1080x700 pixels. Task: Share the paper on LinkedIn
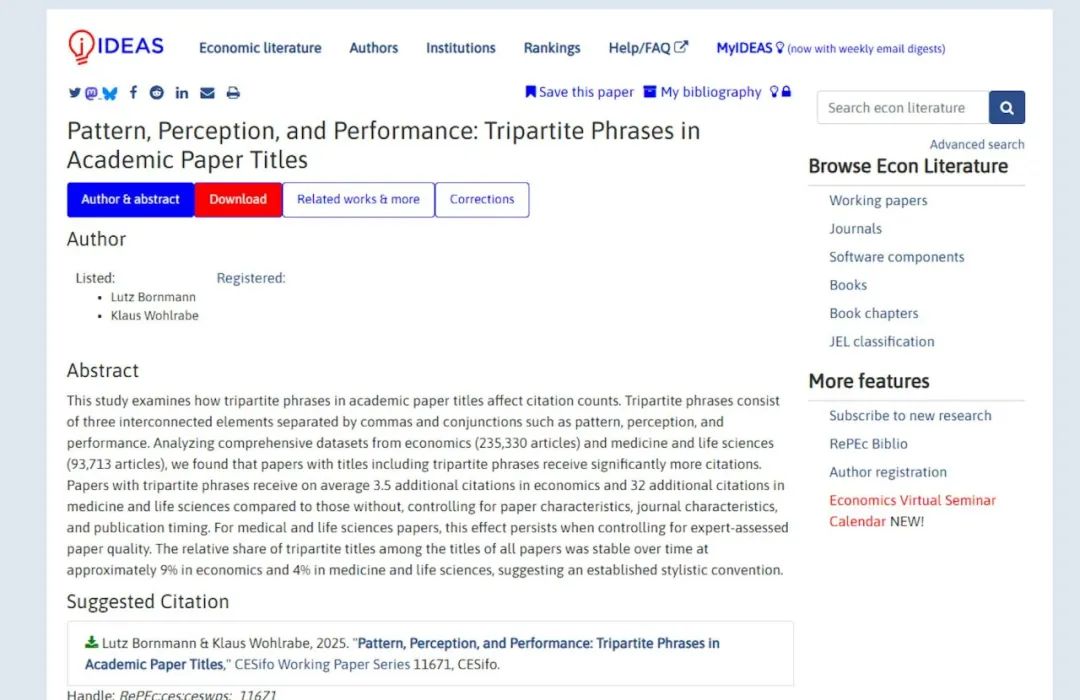click(x=181, y=93)
